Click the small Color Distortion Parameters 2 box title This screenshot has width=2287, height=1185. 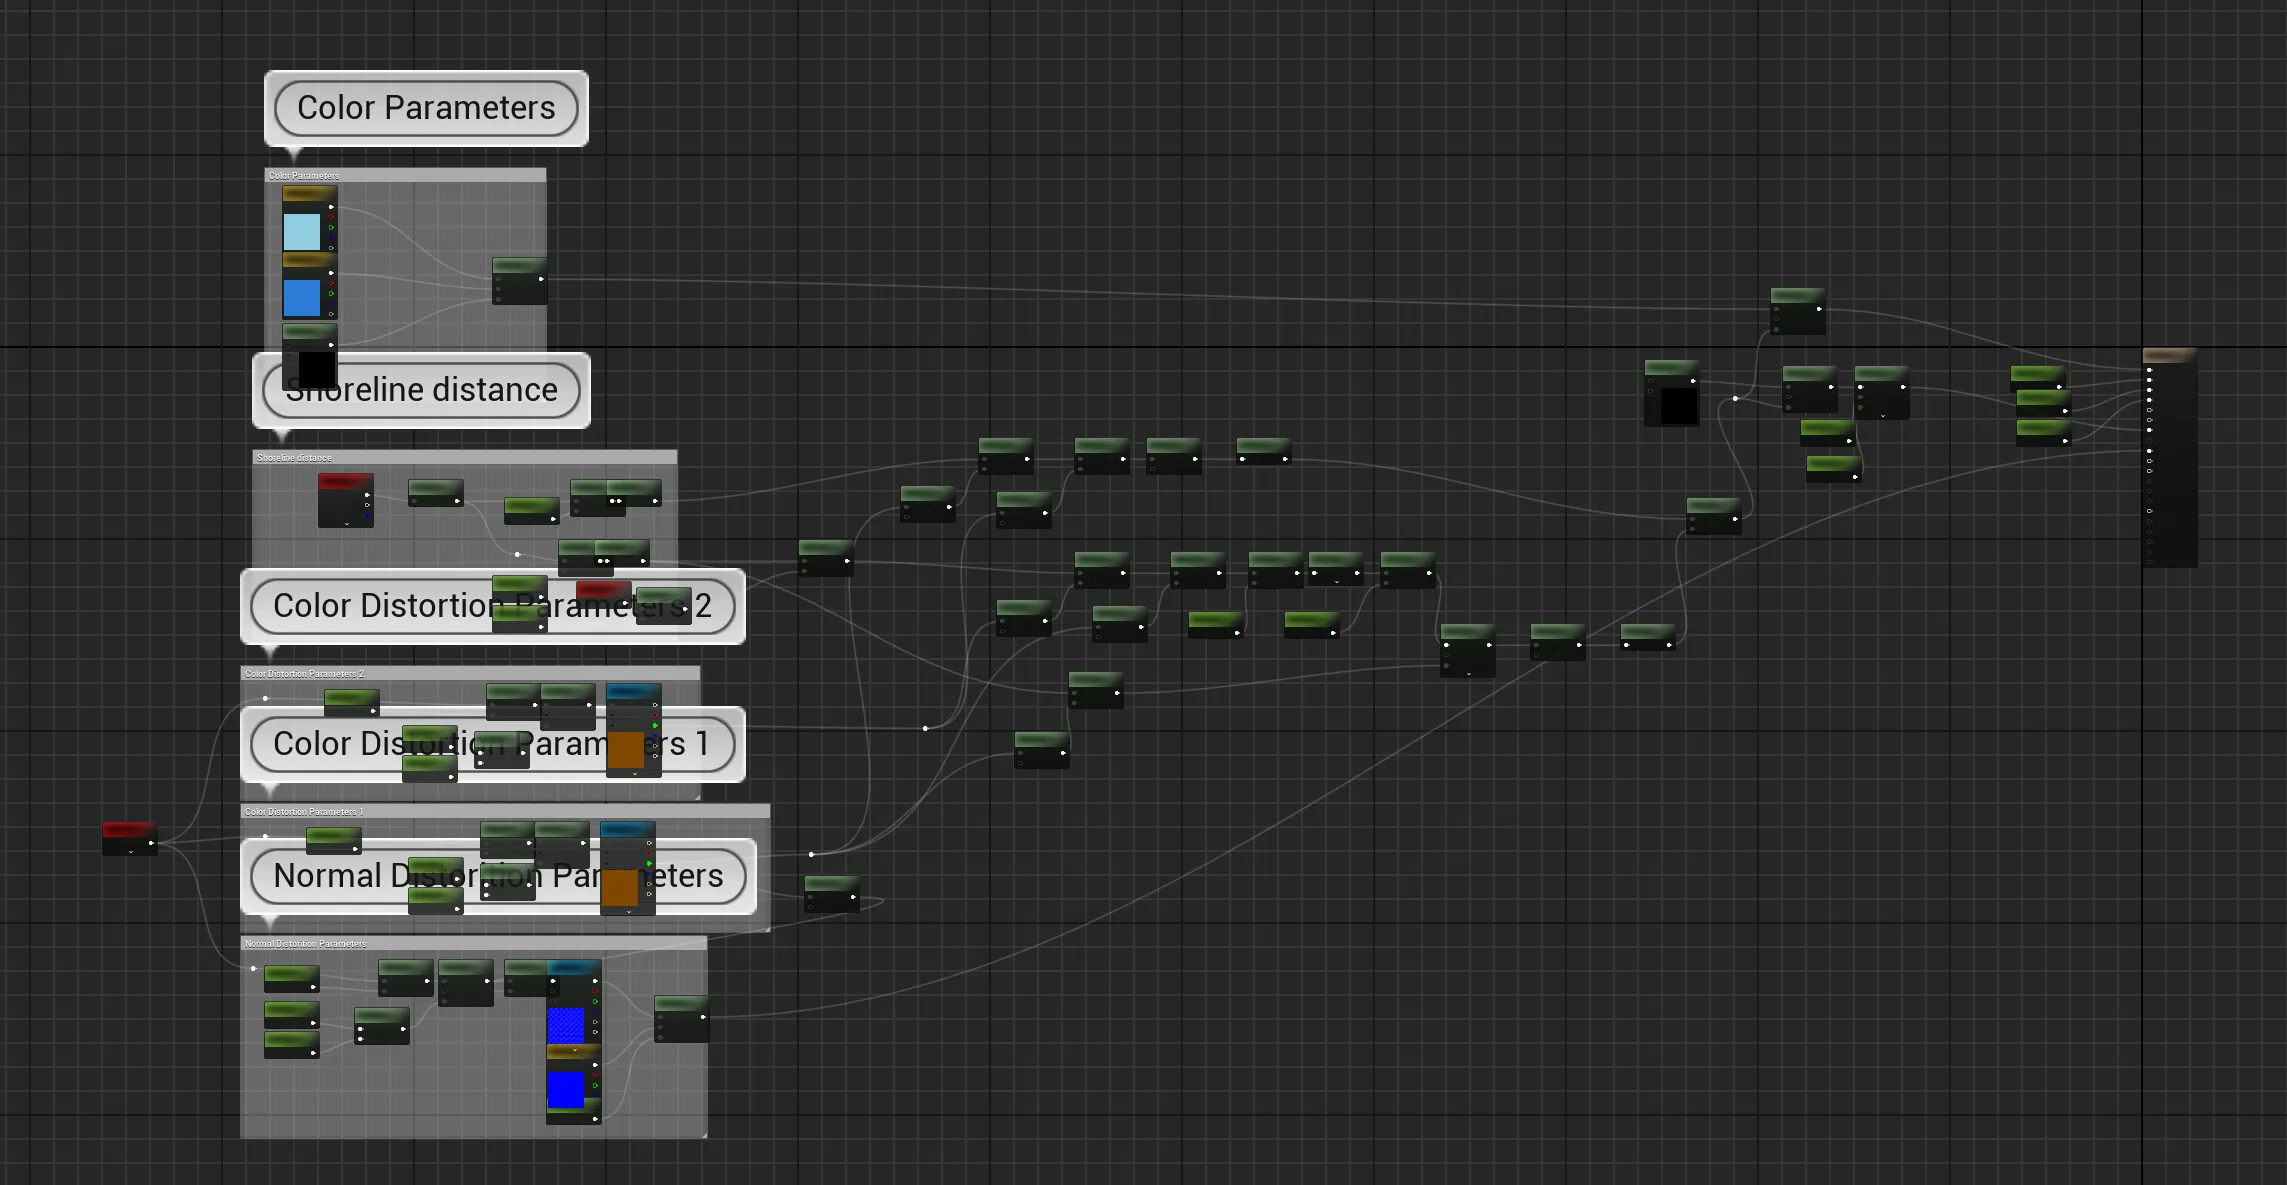click(470, 673)
